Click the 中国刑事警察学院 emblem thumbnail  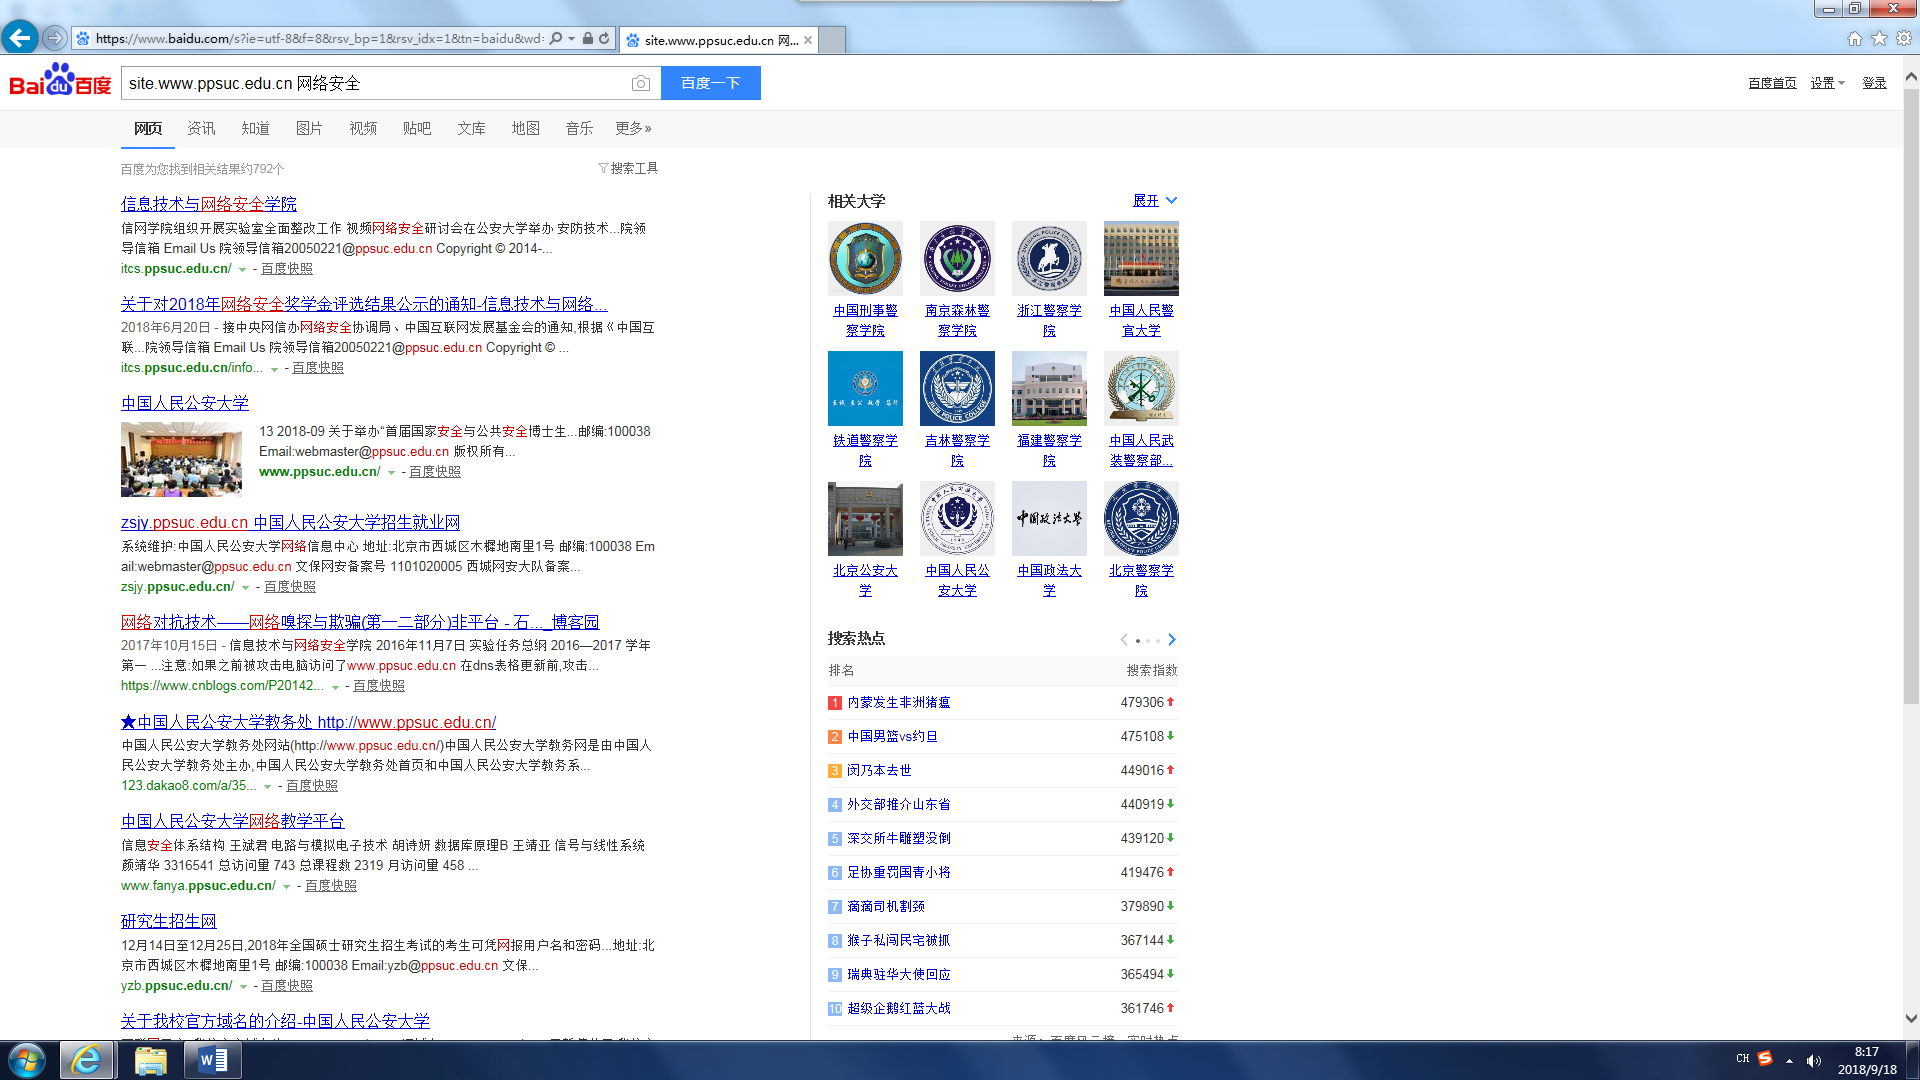pyautogui.click(x=865, y=258)
